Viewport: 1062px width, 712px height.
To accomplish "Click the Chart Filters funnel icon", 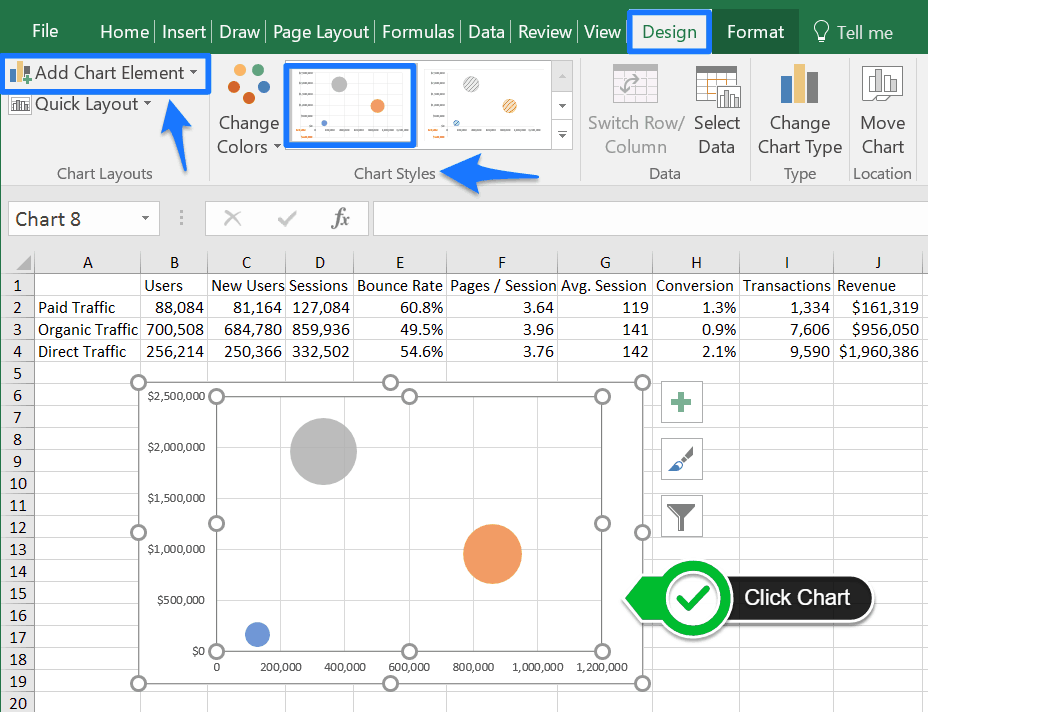I will (x=681, y=516).
